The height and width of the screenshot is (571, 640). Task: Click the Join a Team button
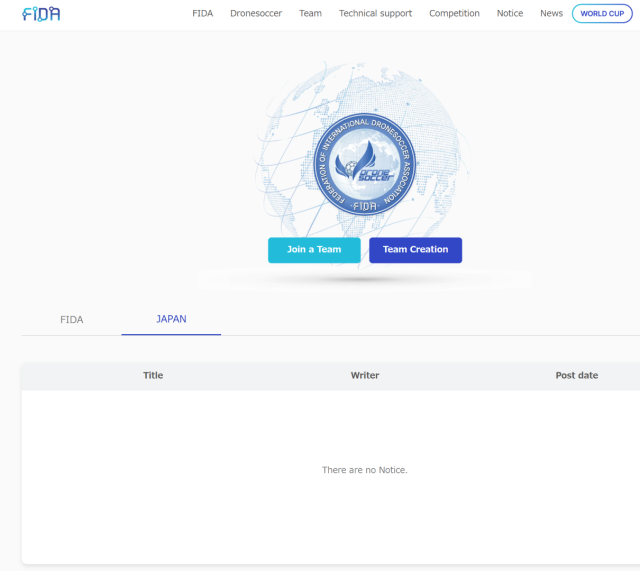(x=314, y=250)
